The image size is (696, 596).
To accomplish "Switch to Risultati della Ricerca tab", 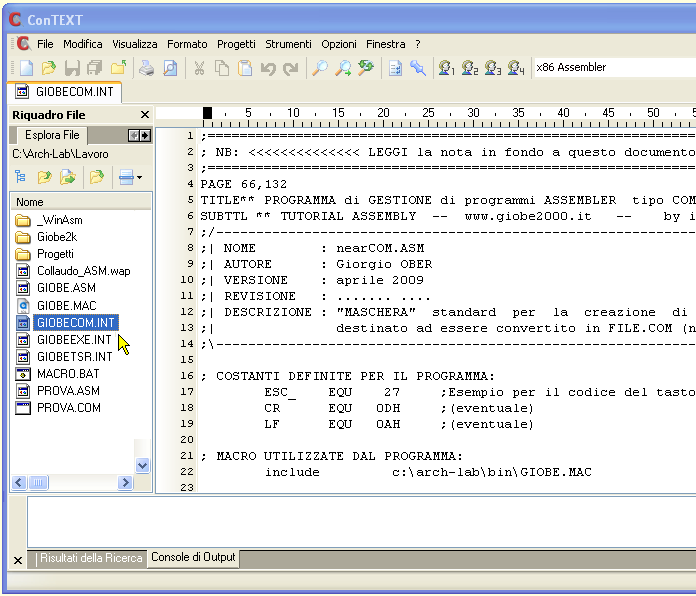I will point(91,558).
